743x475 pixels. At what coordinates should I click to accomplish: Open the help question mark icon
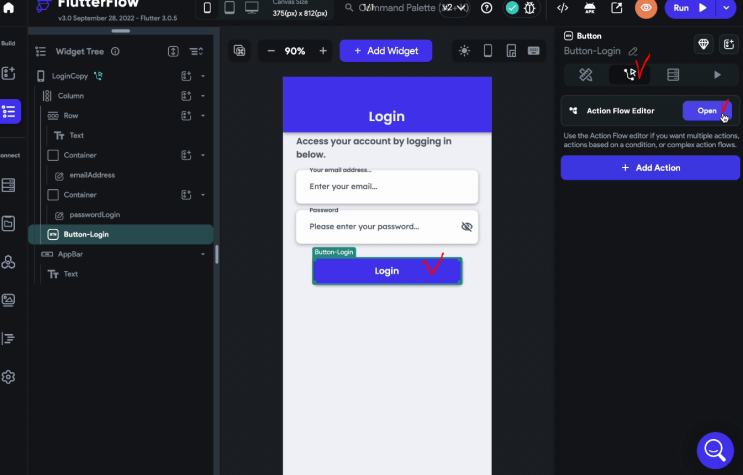click(486, 8)
